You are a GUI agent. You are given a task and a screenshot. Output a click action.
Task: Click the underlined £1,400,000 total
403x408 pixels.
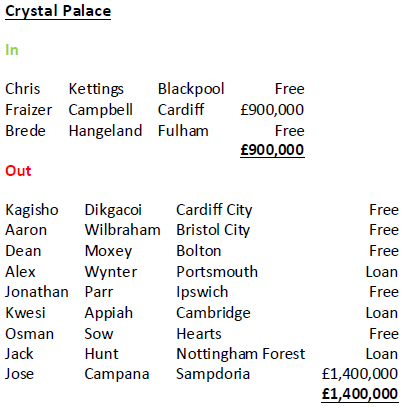coord(360,394)
